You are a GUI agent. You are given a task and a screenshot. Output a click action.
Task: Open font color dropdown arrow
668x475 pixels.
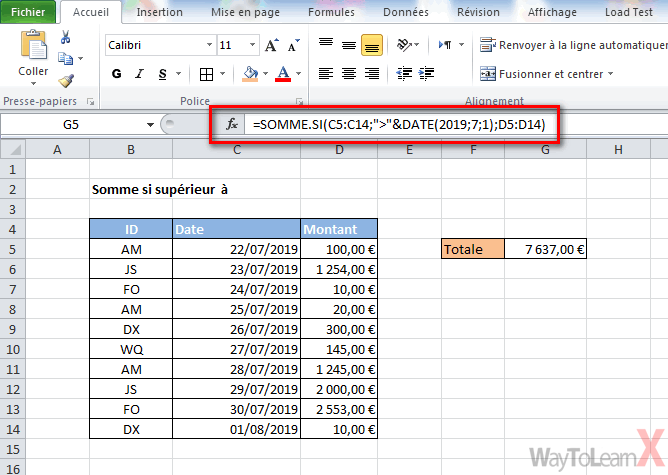(x=299, y=74)
